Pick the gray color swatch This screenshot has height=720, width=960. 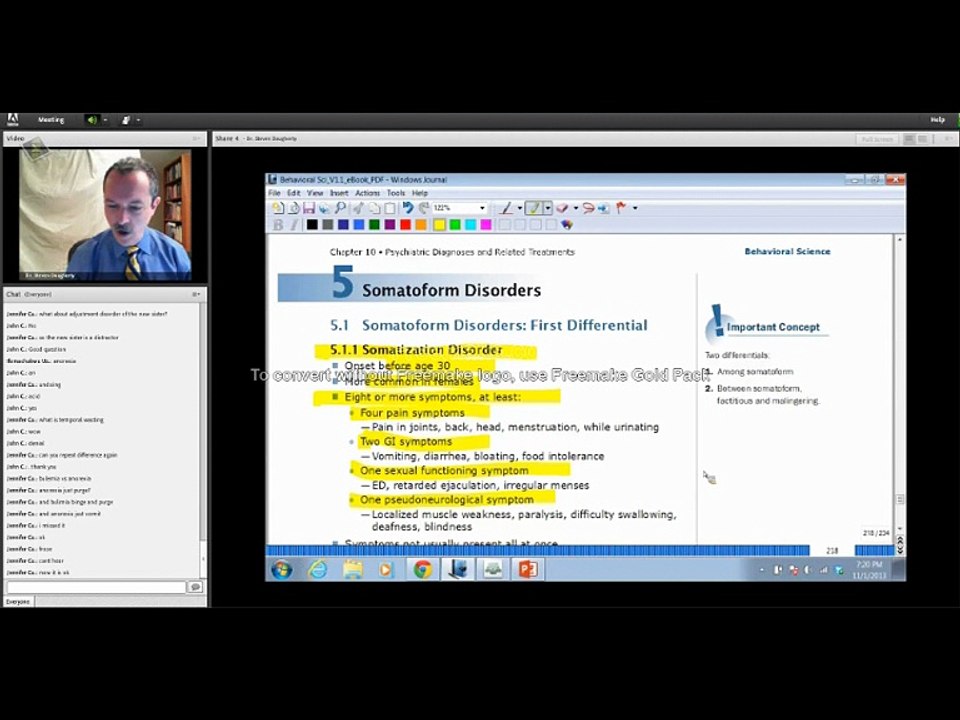(328, 225)
